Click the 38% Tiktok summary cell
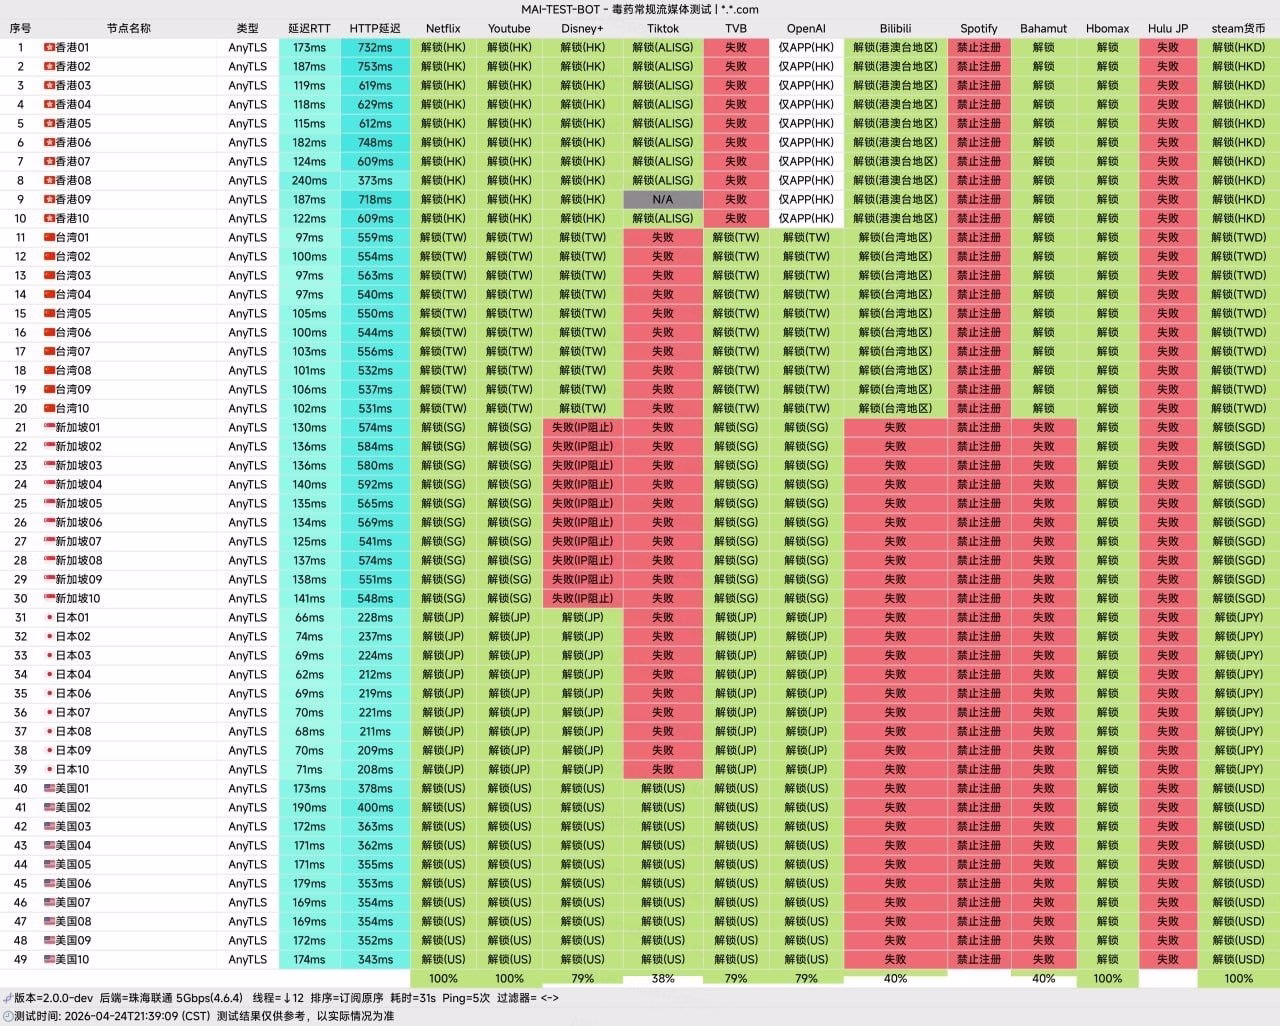The height and width of the screenshot is (1026, 1280). point(663,978)
